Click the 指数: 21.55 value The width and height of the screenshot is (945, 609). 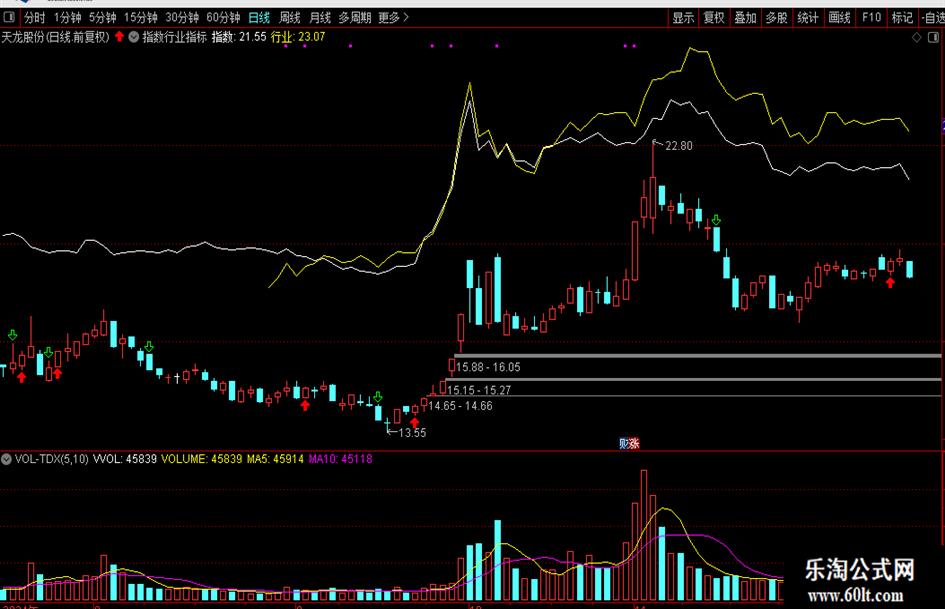(239, 37)
